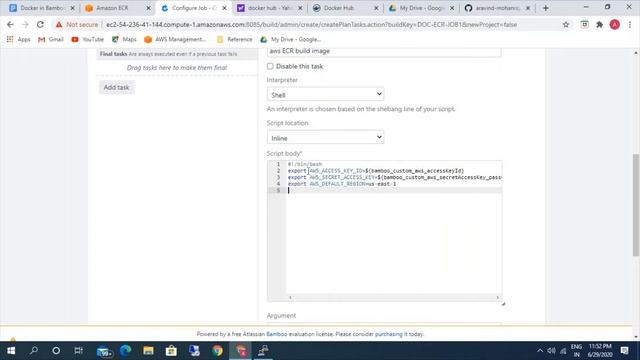
Task: Switch to My Drive Google tab
Action: pyautogui.click(x=421, y=8)
